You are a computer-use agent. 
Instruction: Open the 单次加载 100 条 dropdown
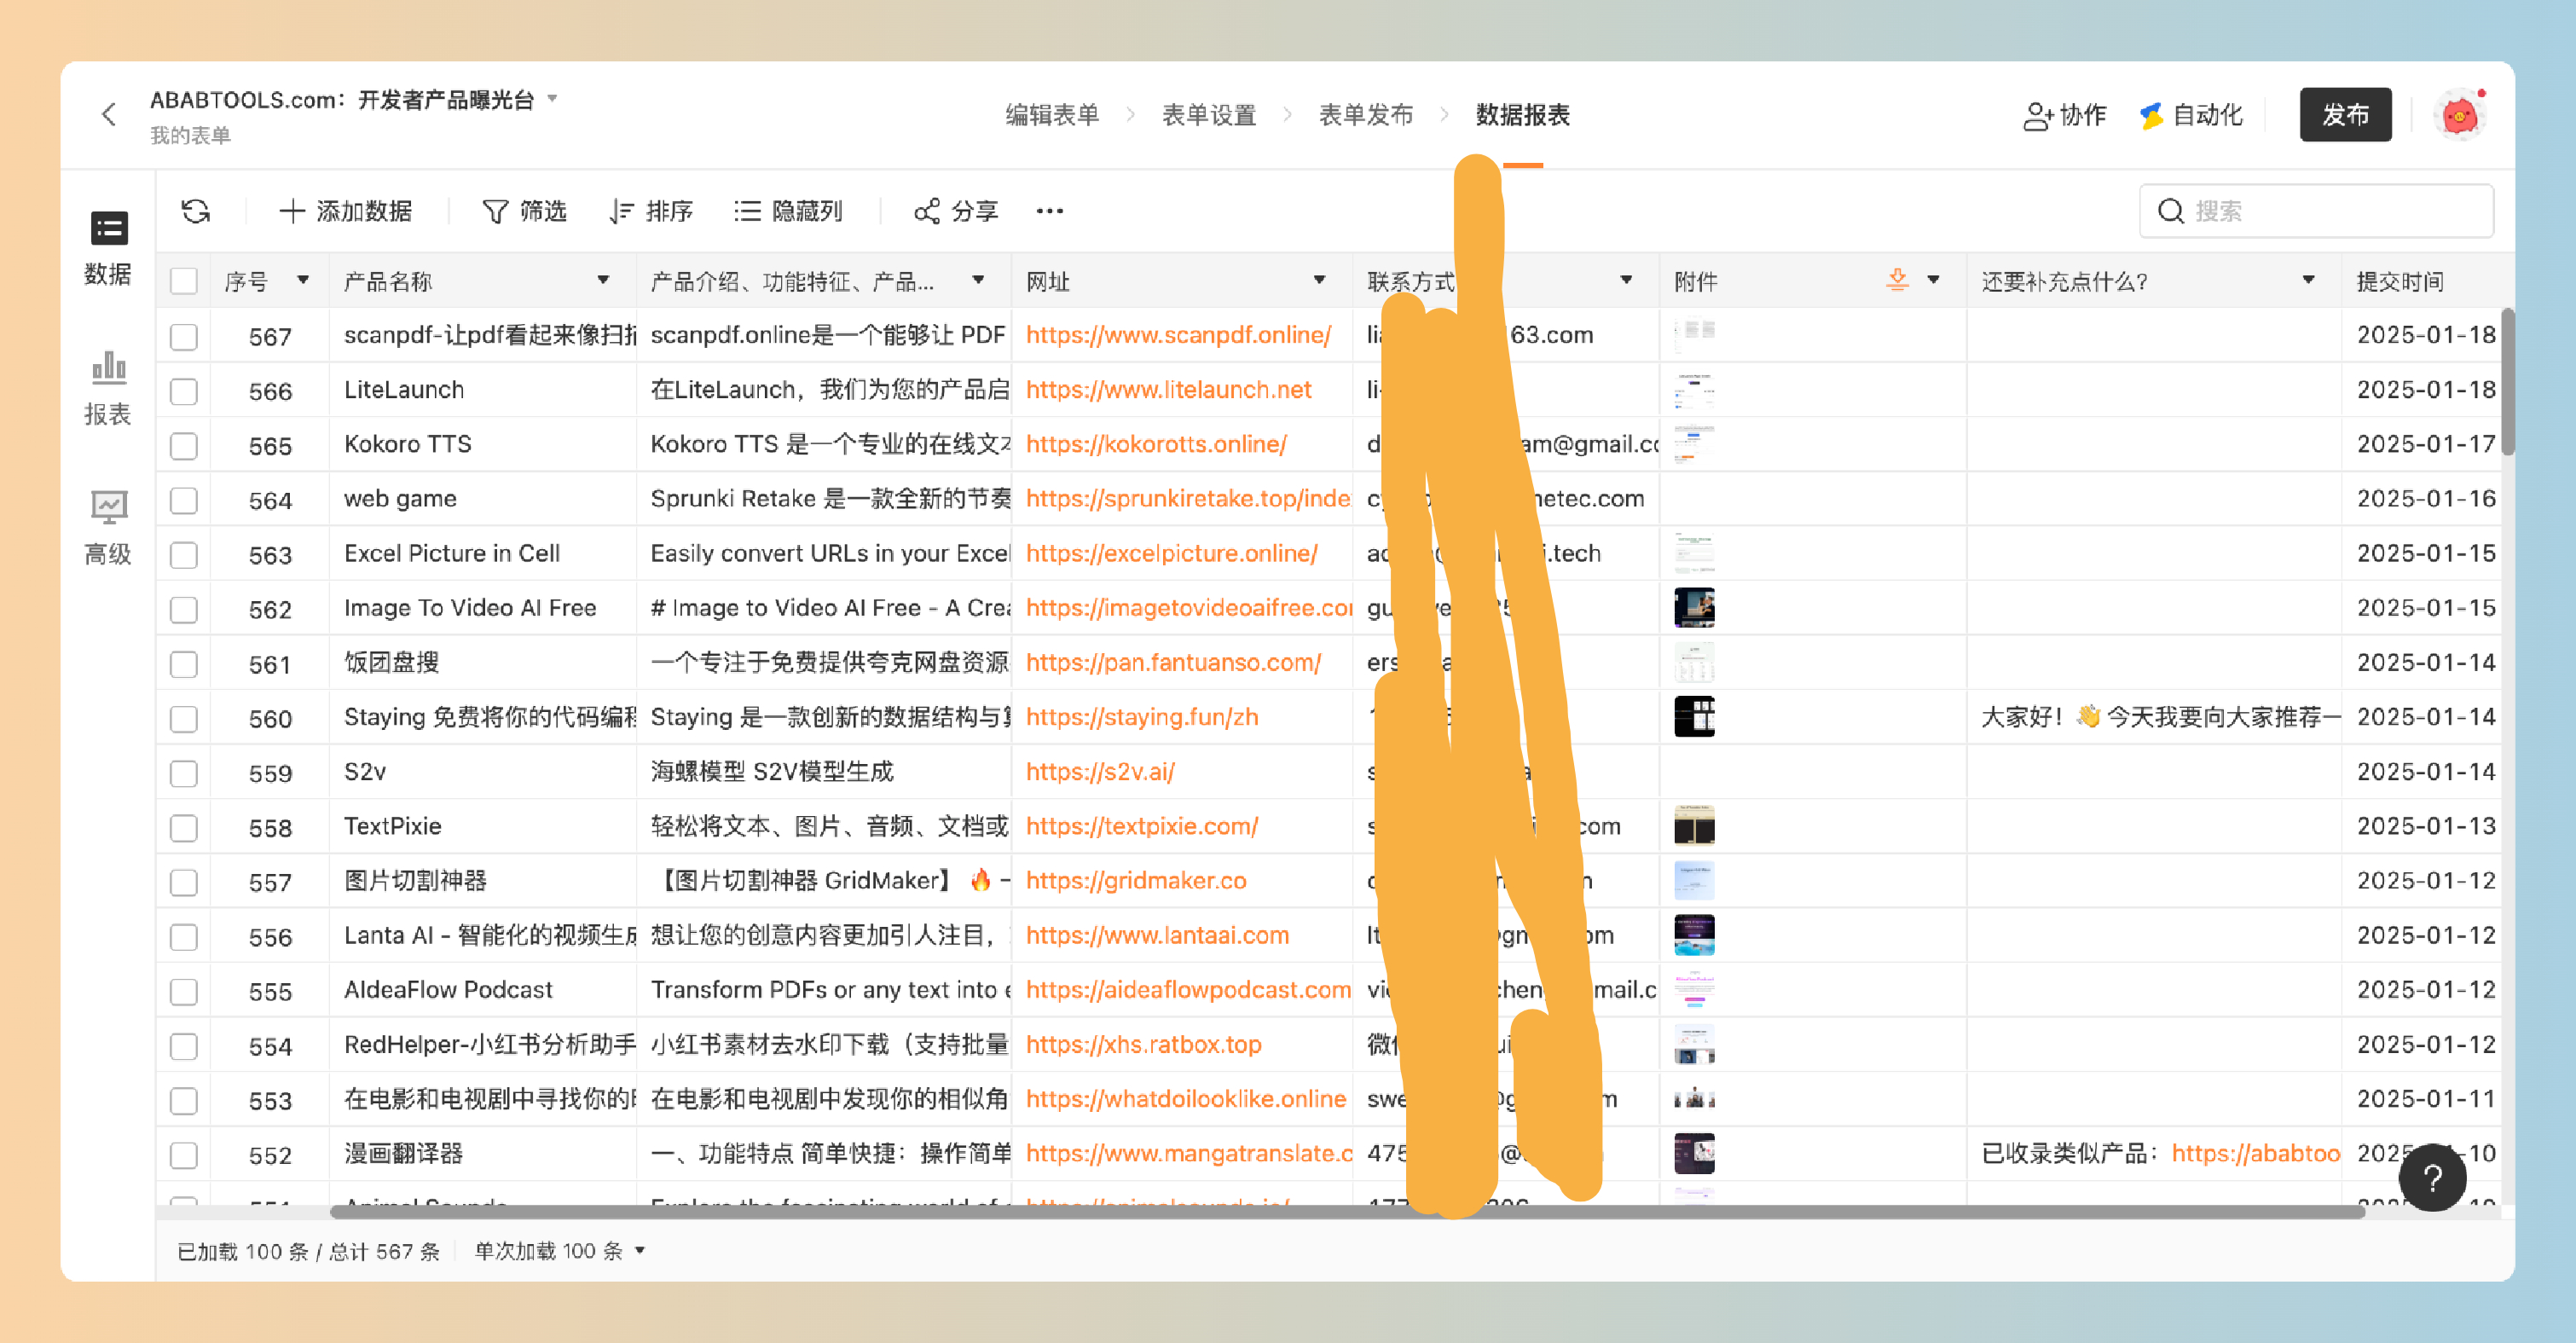[x=559, y=1251]
